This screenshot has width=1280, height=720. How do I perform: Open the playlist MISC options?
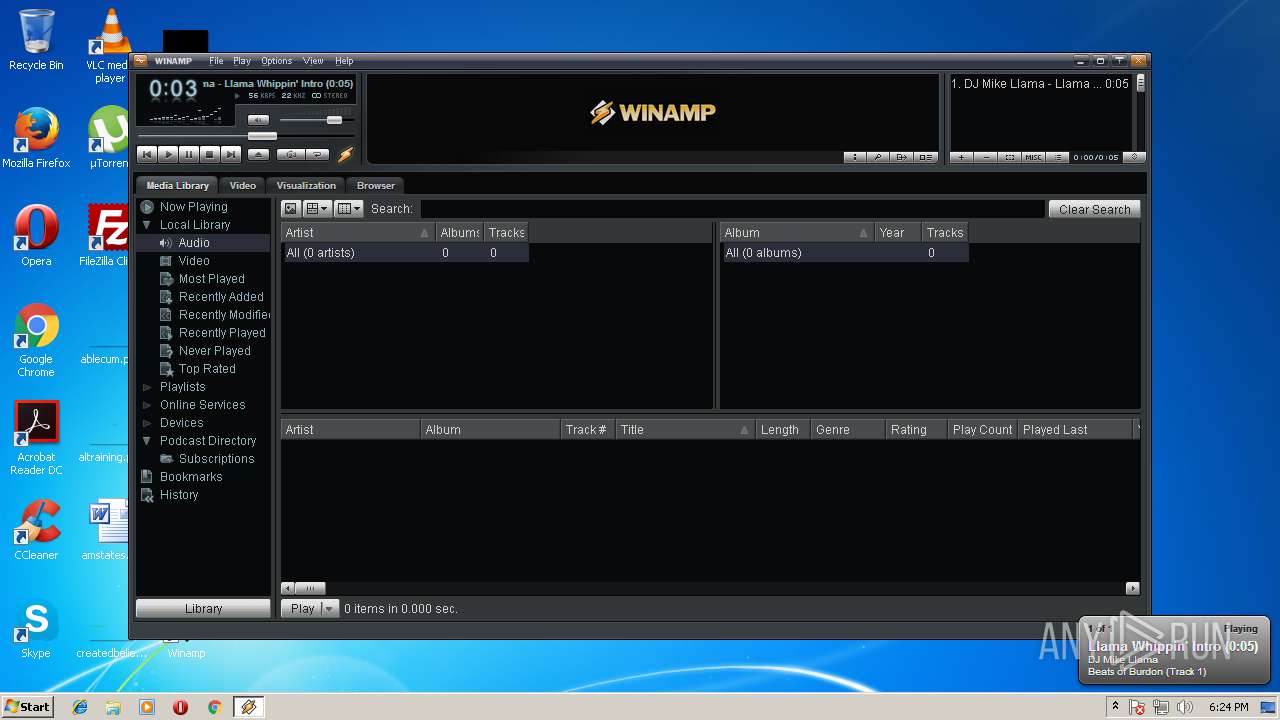(1034, 157)
